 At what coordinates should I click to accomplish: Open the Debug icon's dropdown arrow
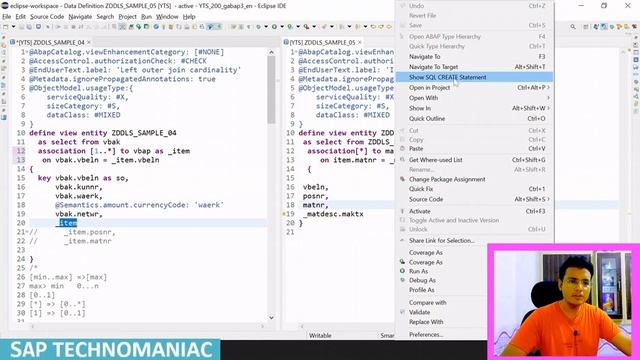(266, 27)
